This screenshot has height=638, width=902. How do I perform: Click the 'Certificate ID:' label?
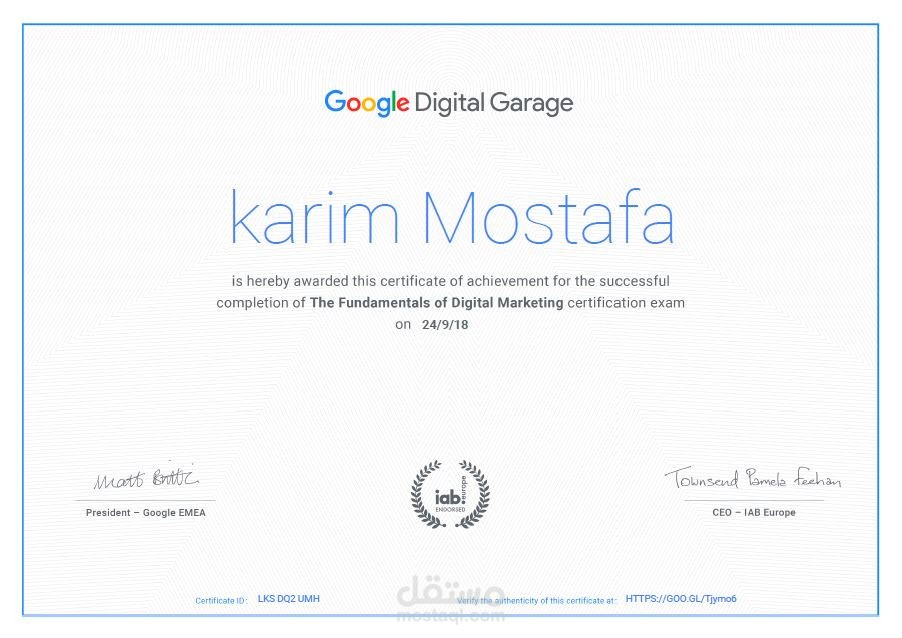coord(221,601)
